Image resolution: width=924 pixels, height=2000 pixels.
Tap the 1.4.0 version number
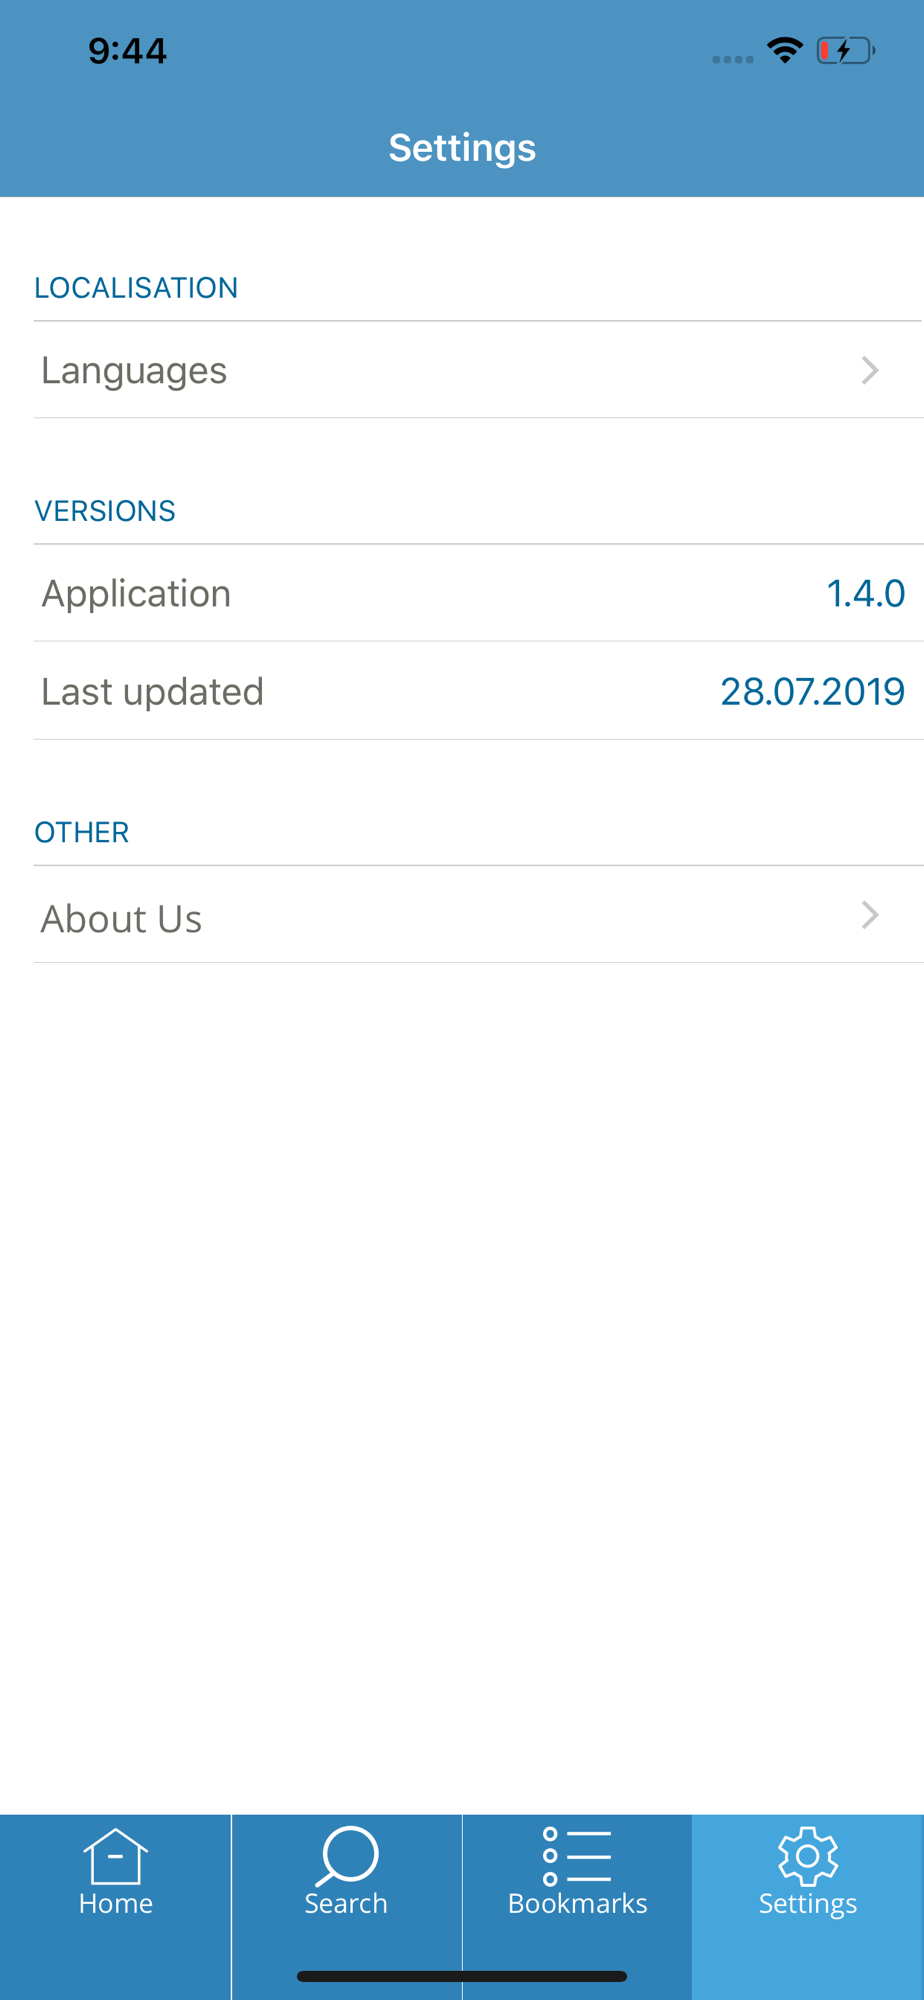pos(866,594)
